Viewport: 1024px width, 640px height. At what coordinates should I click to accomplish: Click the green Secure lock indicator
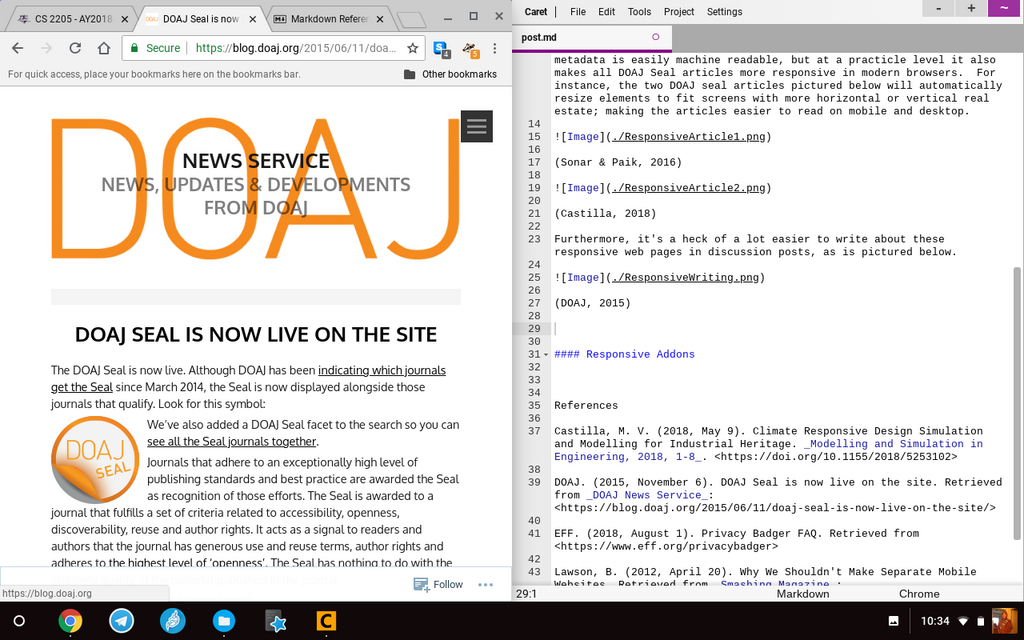pyautogui.click(x=155, y=48)
